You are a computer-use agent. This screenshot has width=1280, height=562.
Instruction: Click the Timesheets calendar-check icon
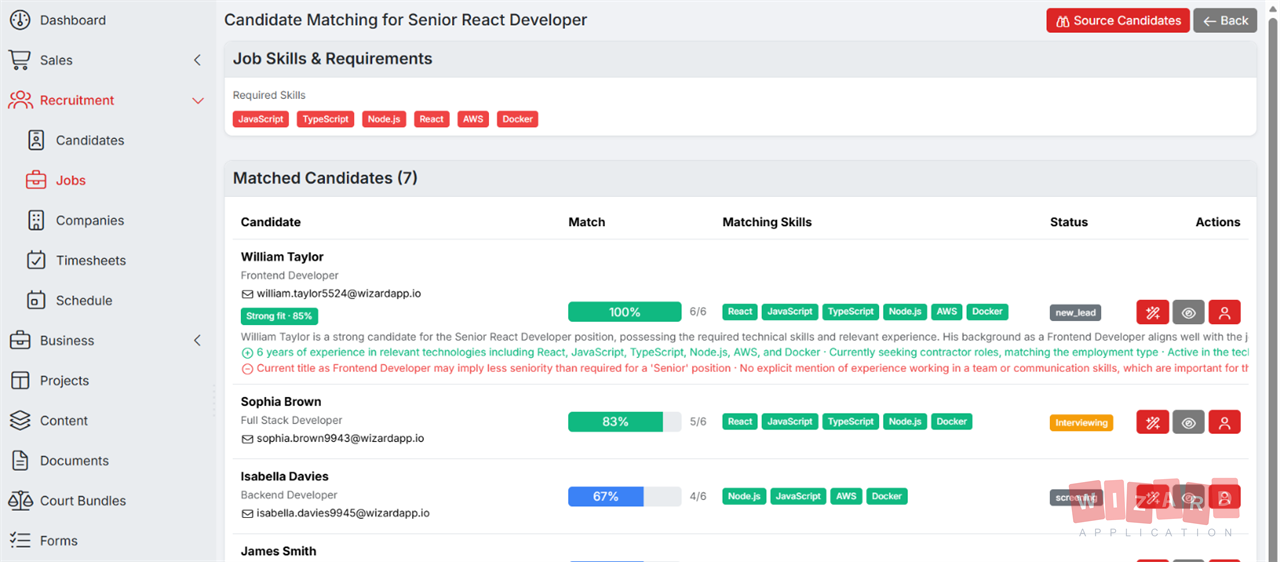[36, 260]
